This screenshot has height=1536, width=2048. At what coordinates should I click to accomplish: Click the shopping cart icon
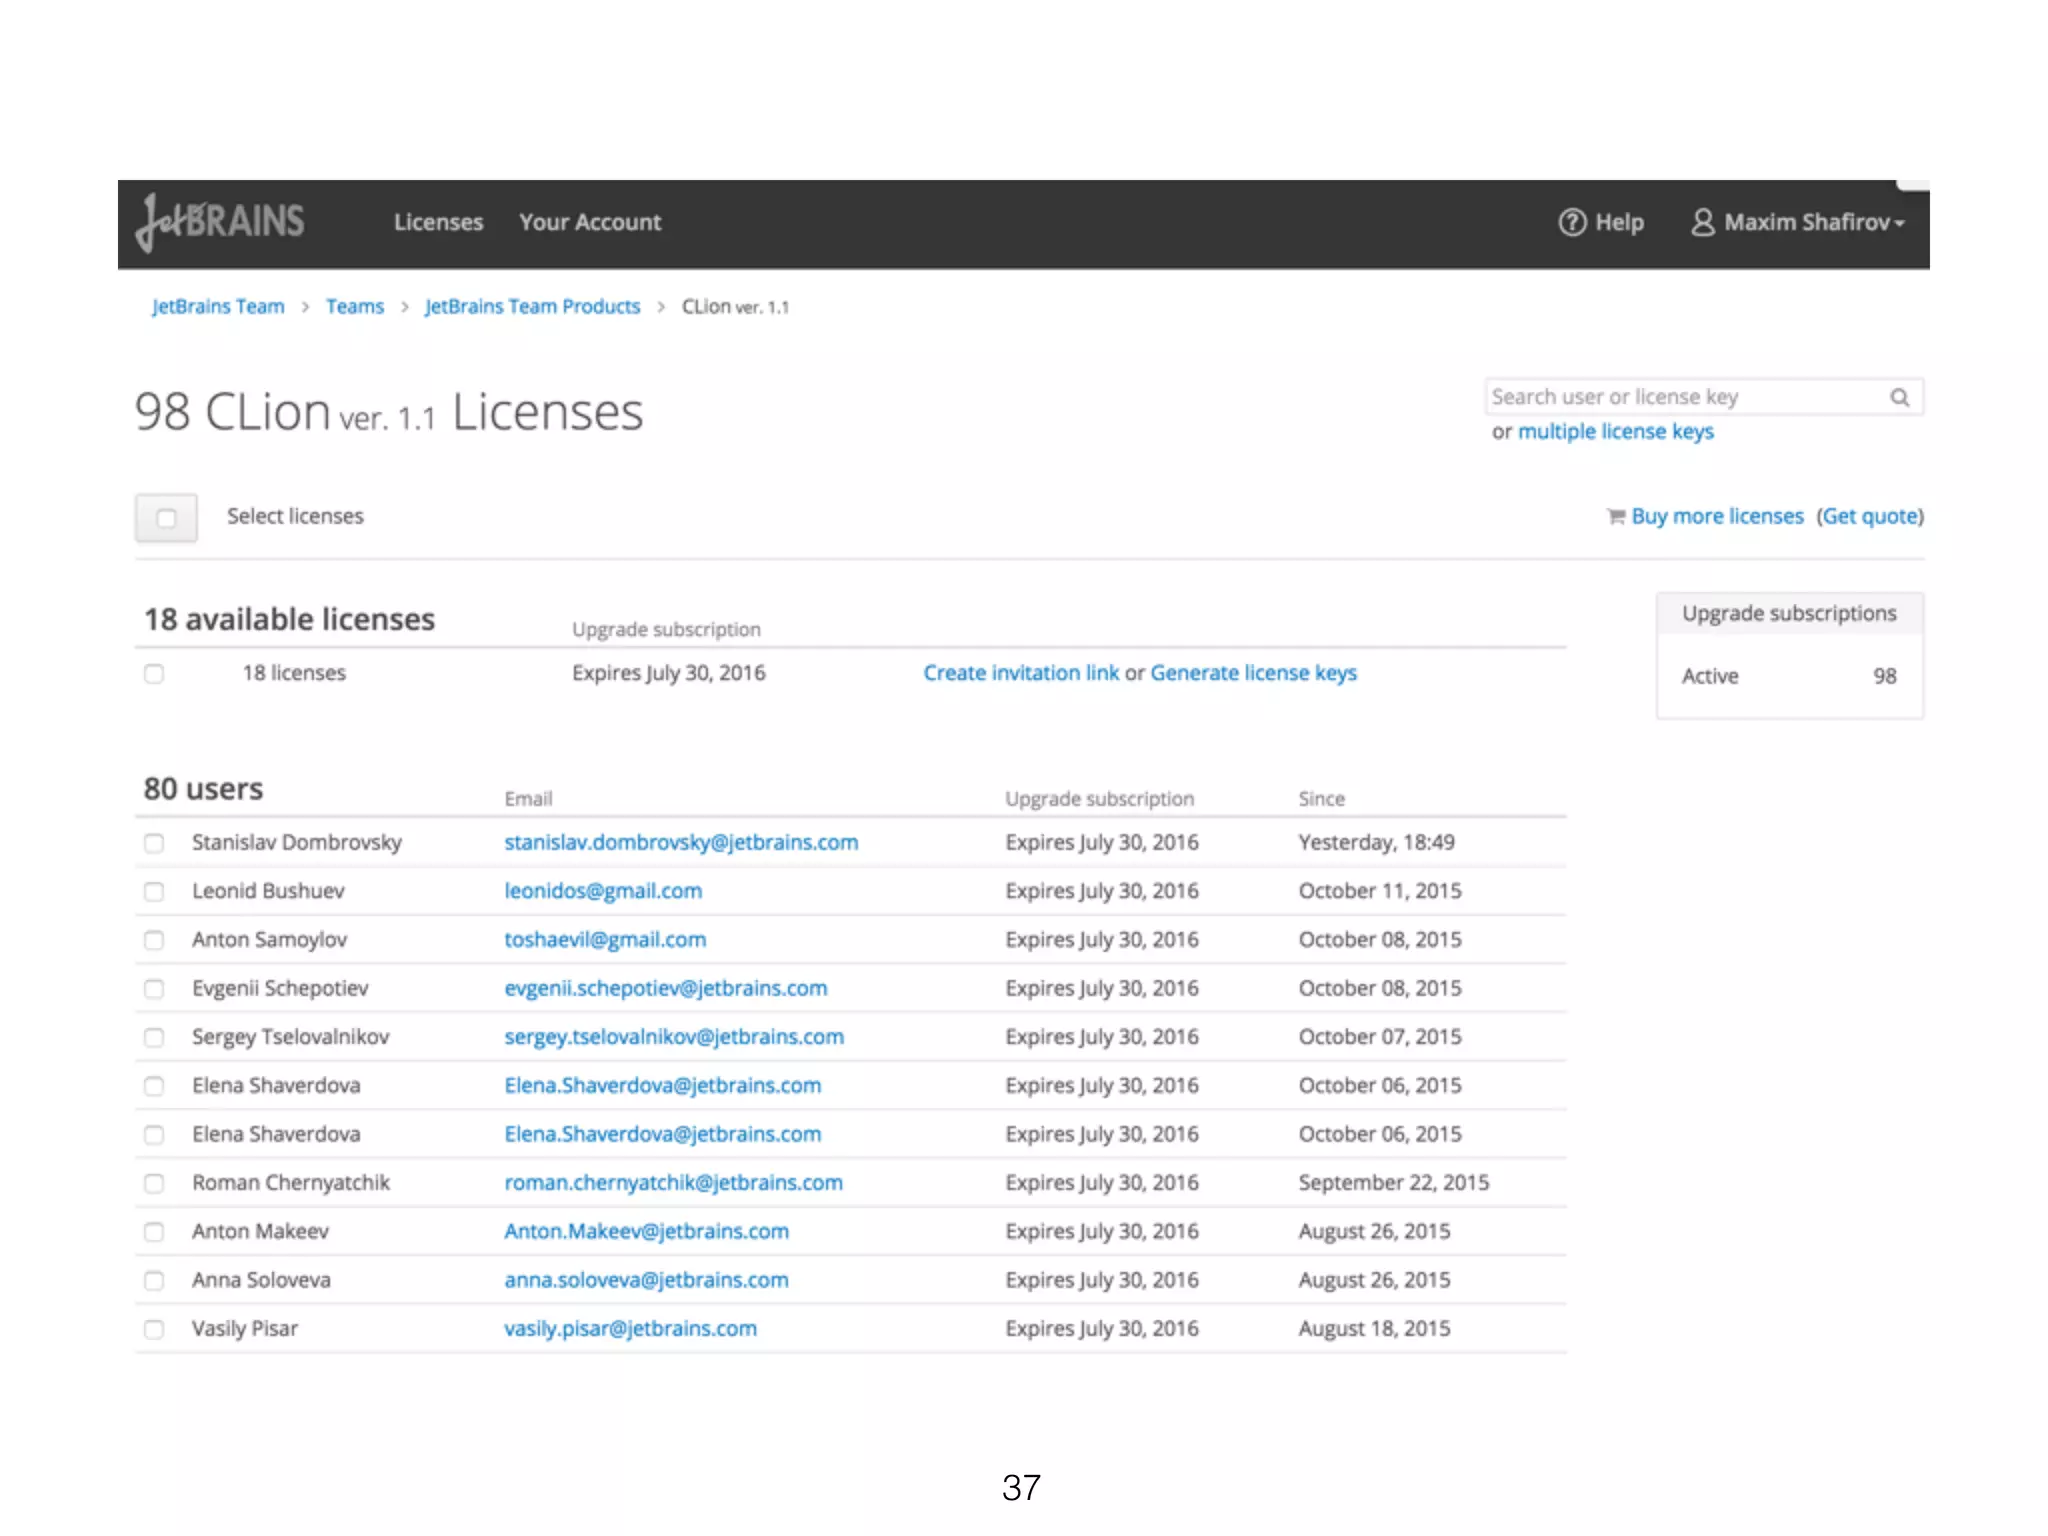1615,516
